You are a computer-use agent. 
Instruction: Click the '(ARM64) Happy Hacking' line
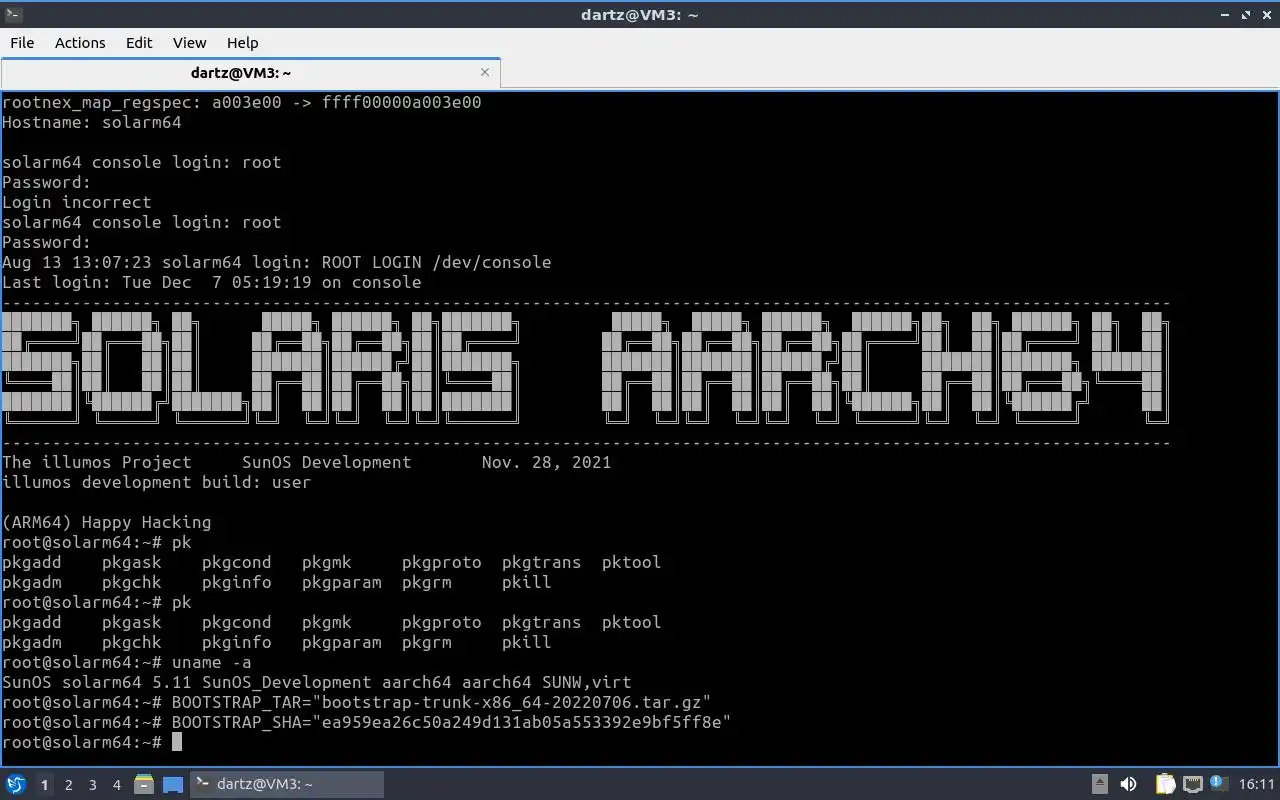[x=107, y=522]
